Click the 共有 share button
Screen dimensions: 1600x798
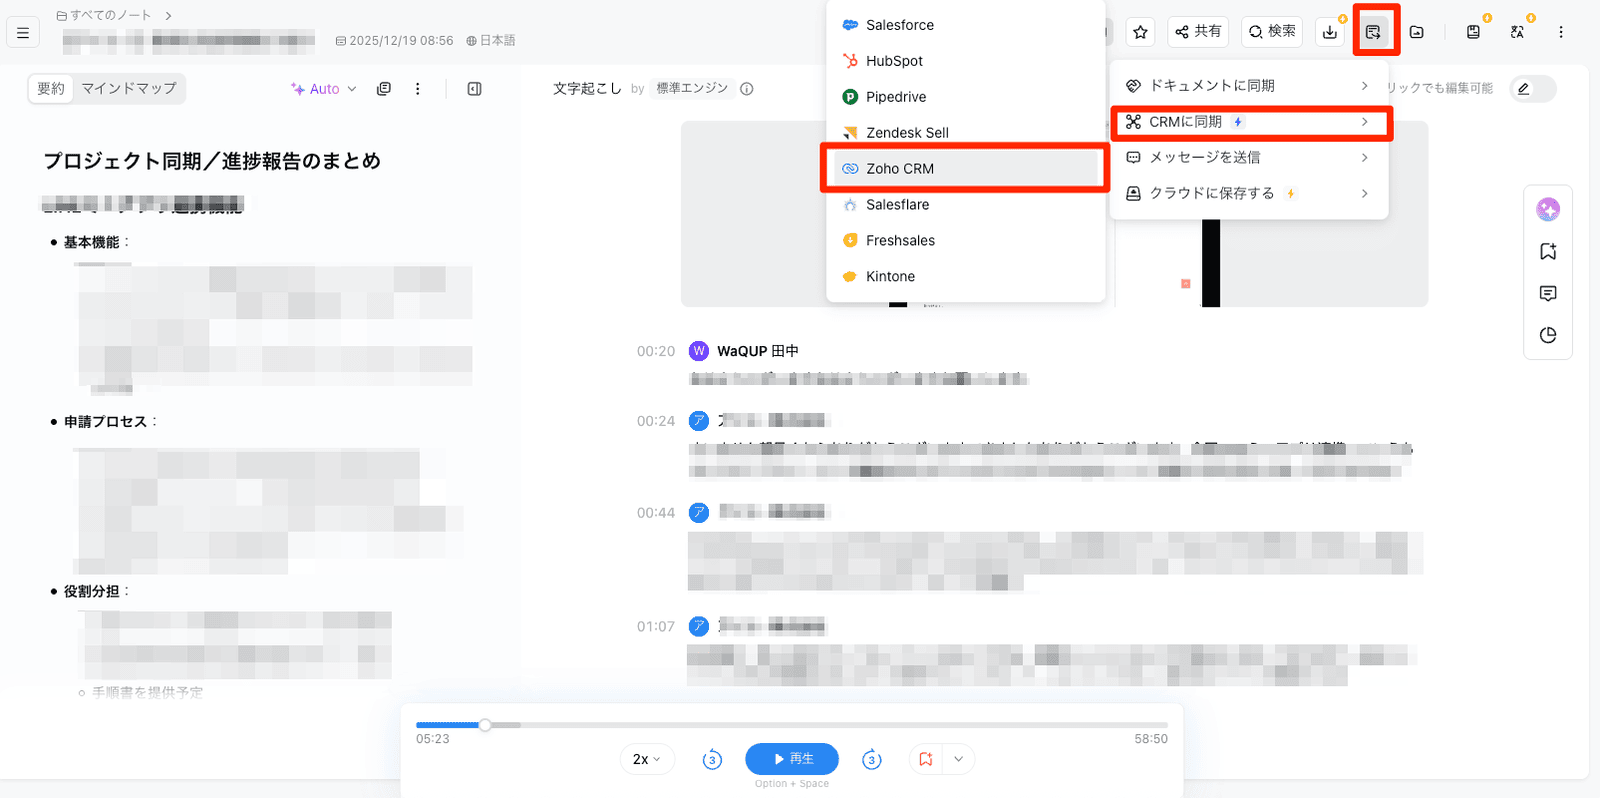click(x=1198, y=32)
